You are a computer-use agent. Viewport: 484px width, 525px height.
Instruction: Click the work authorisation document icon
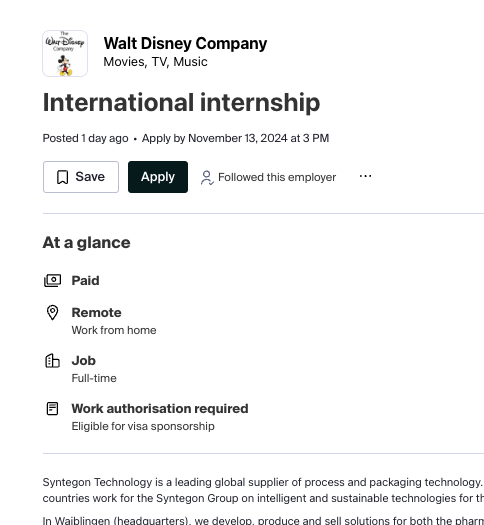(52, 408)
